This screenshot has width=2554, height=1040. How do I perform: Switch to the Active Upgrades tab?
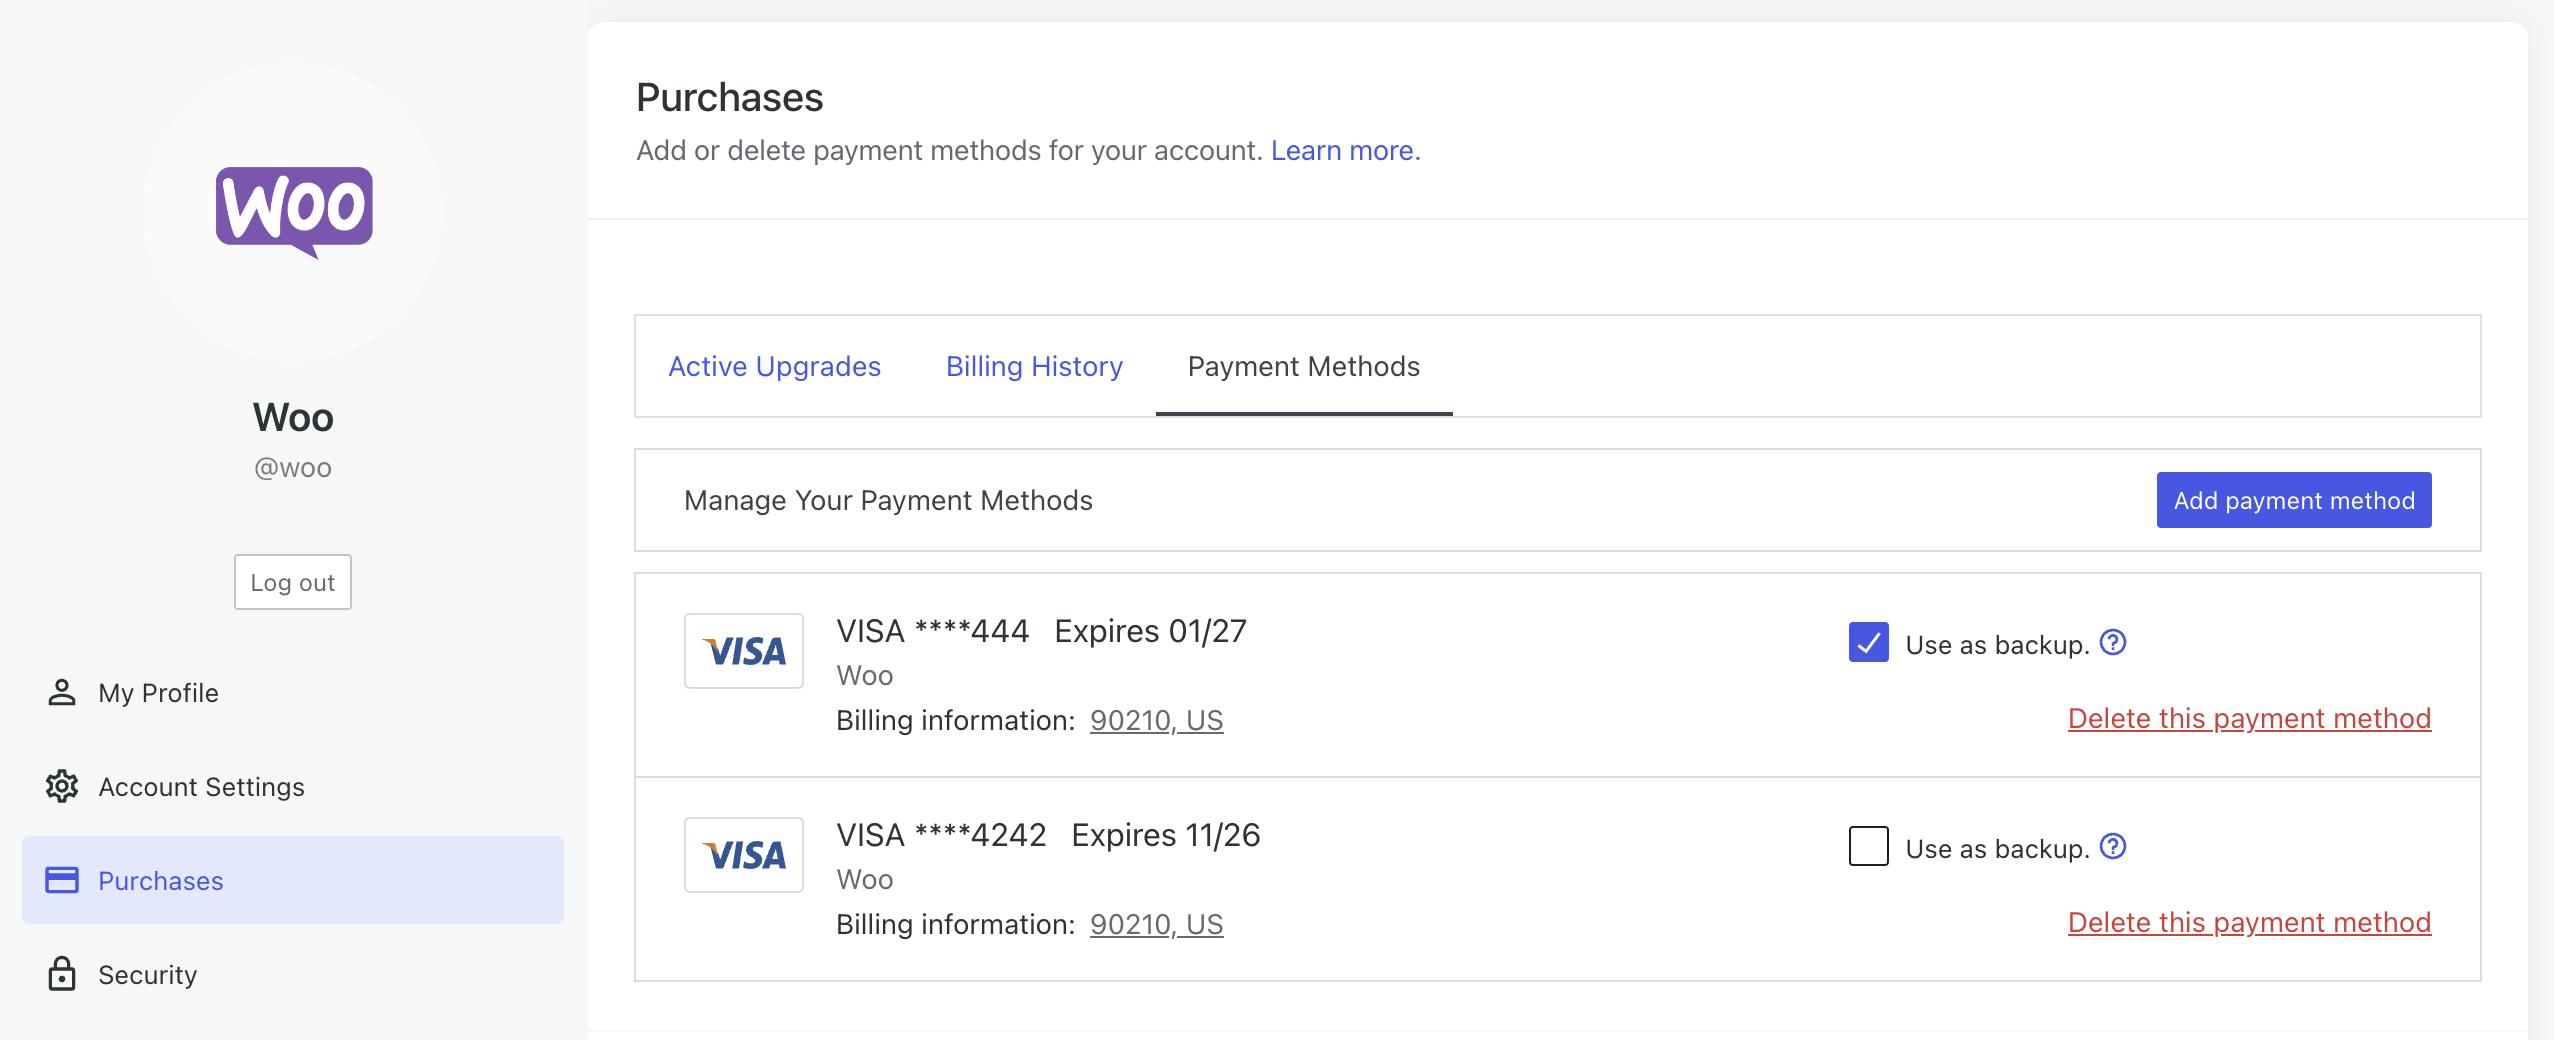[x=774, y=366]
